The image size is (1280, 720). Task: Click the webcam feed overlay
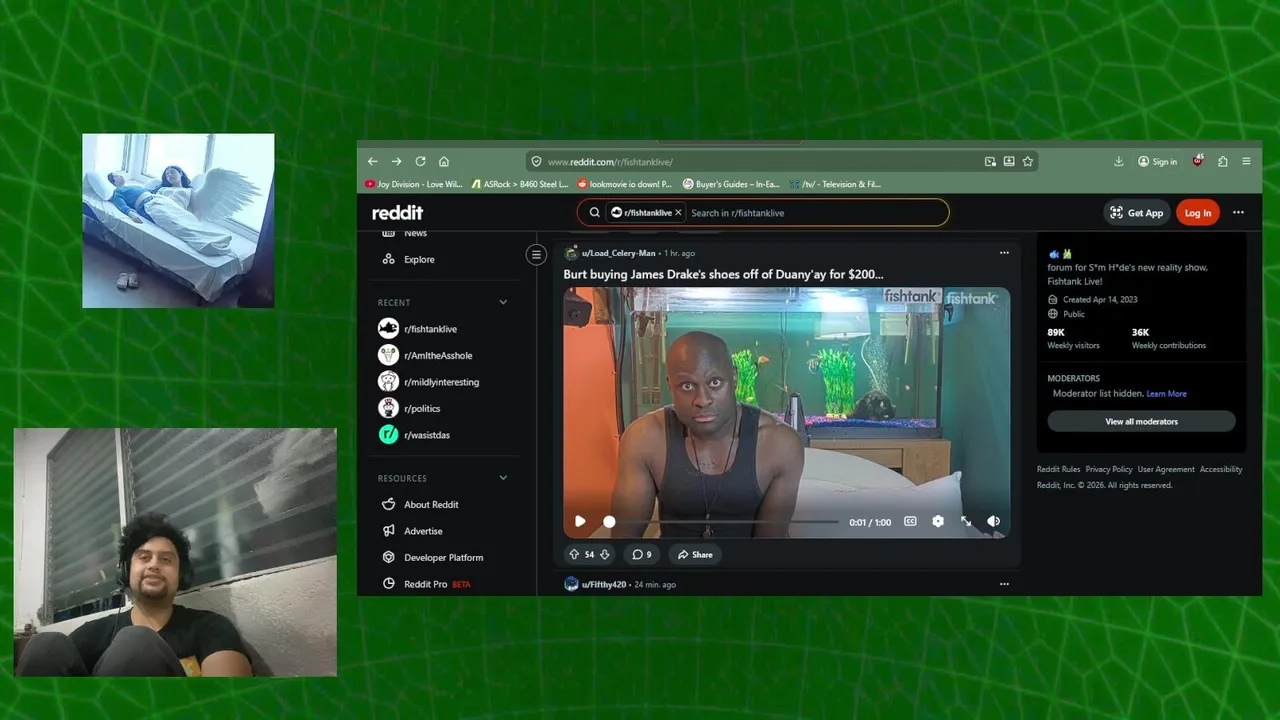click(175, 552)
